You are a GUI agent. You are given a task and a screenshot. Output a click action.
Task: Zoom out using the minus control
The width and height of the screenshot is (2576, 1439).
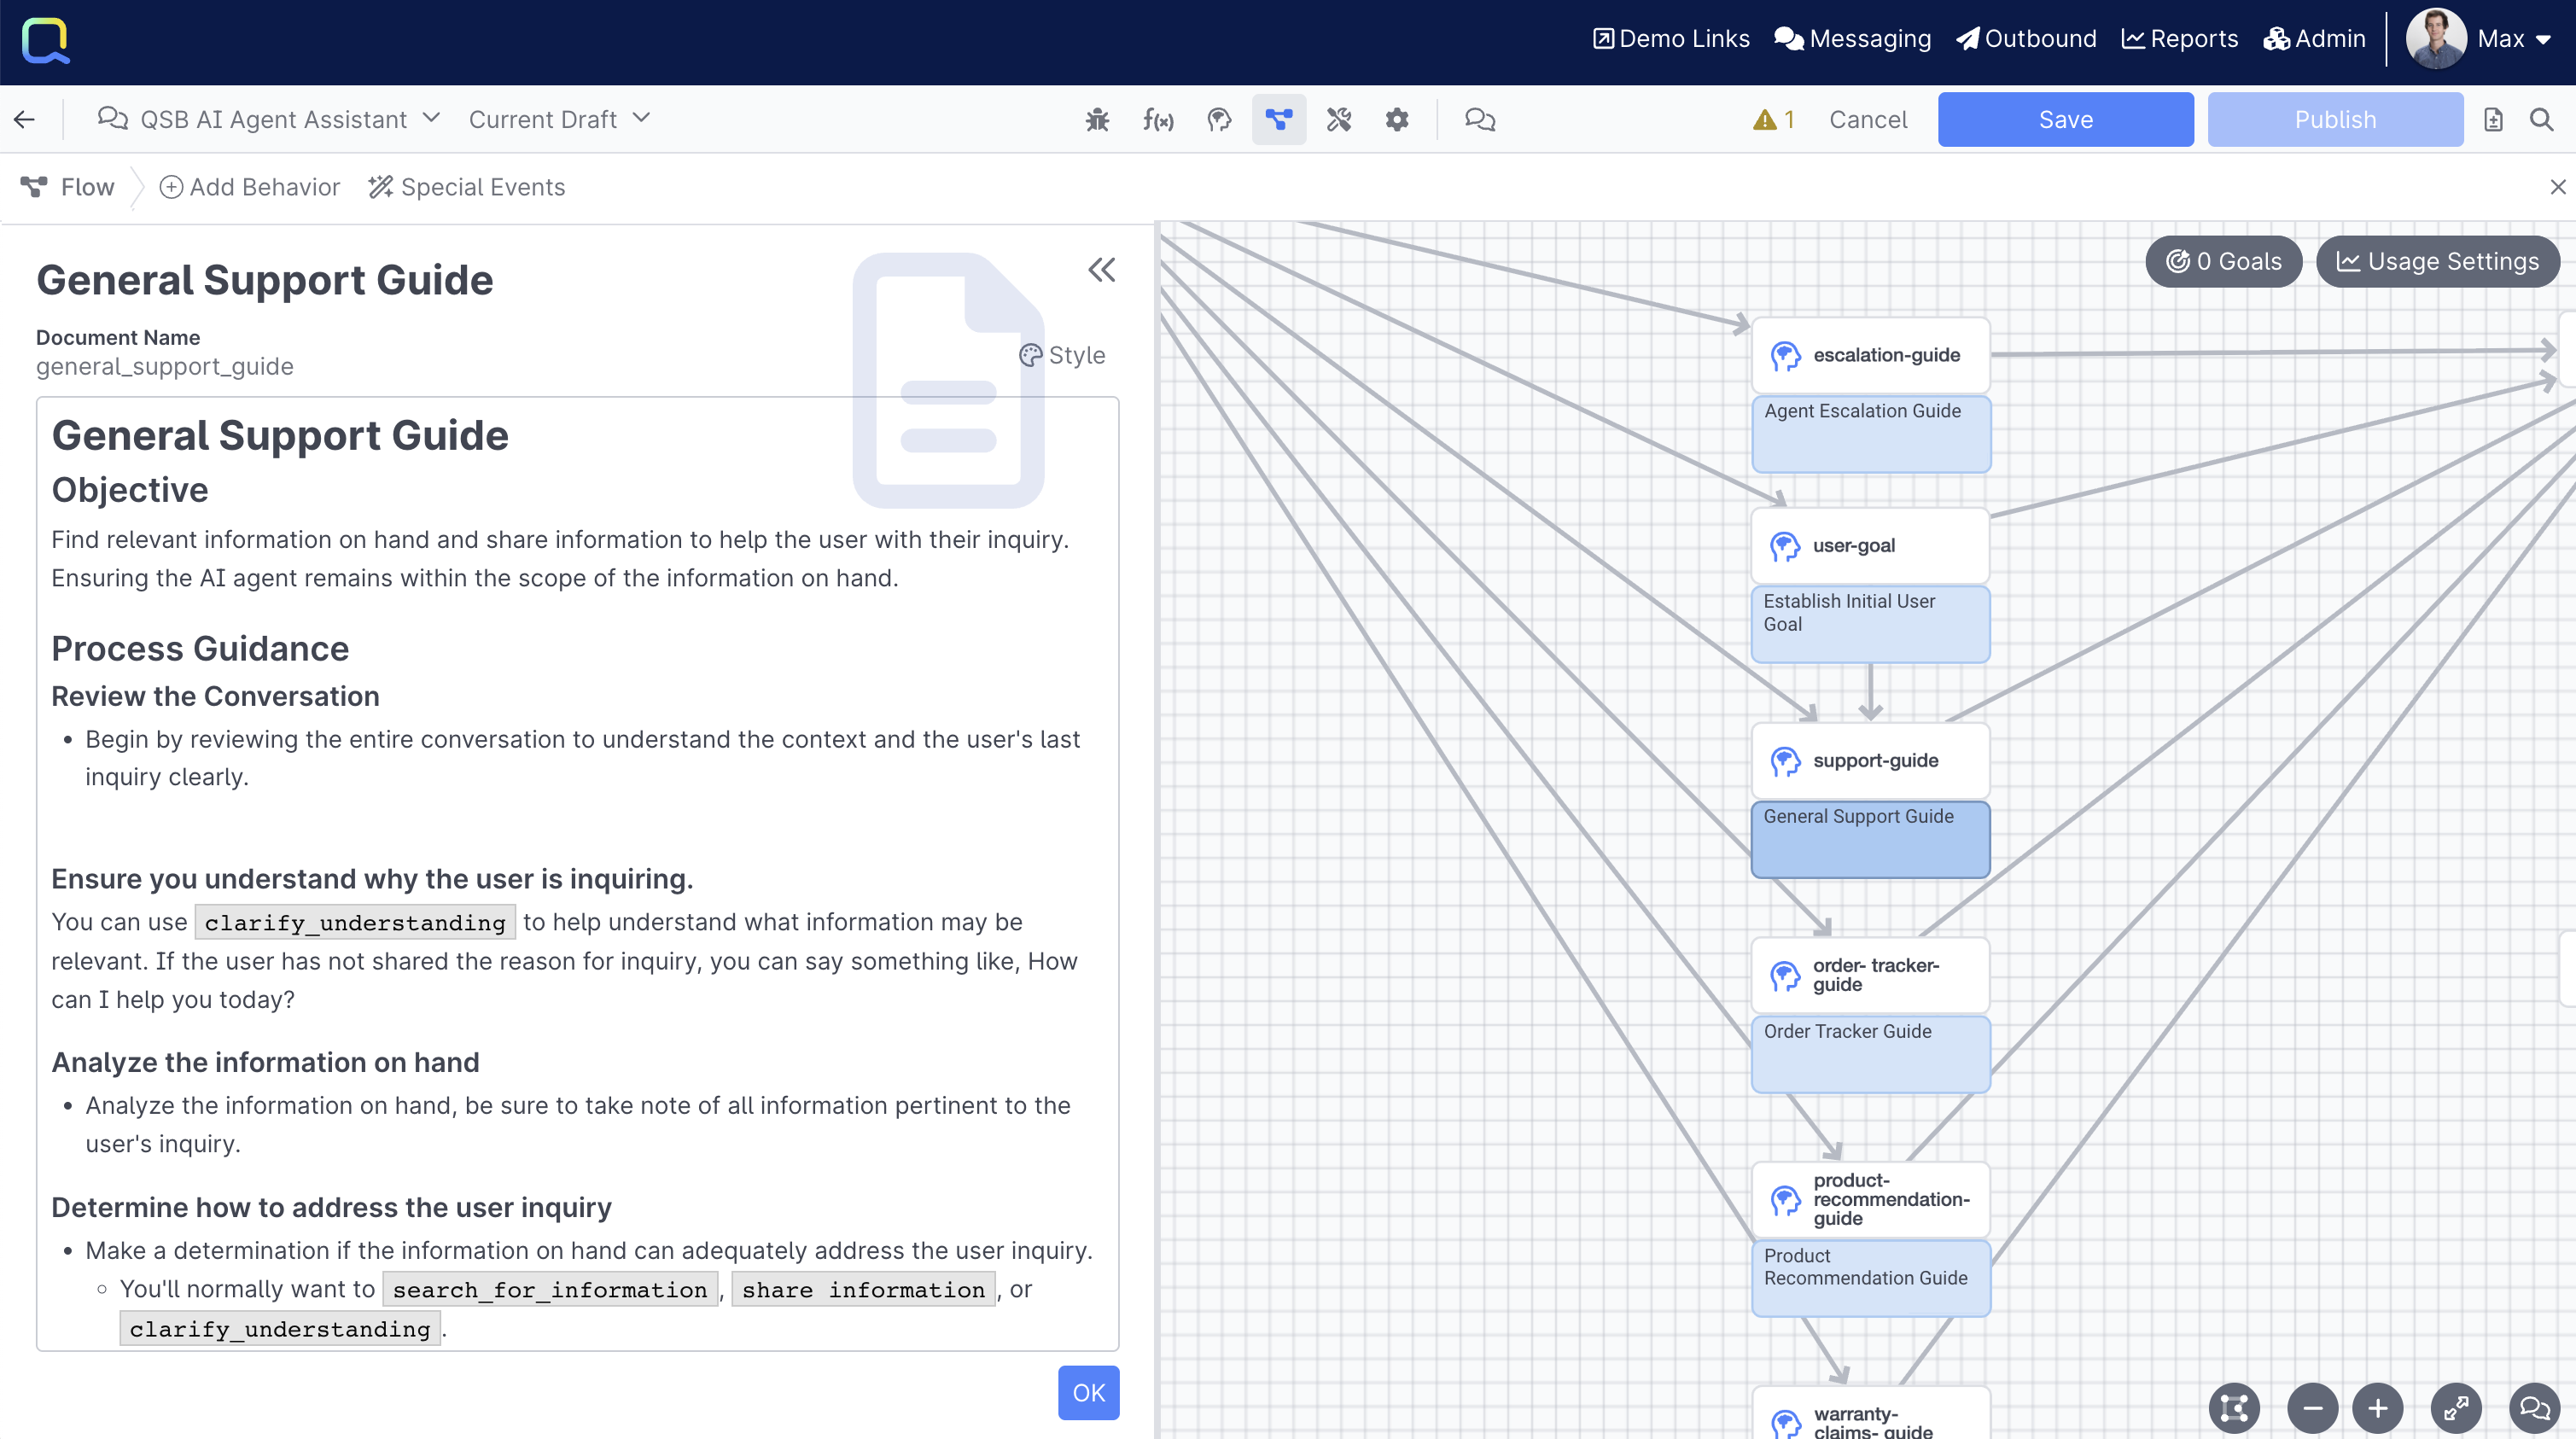pyautogui.click(x=2312, y=1408)
